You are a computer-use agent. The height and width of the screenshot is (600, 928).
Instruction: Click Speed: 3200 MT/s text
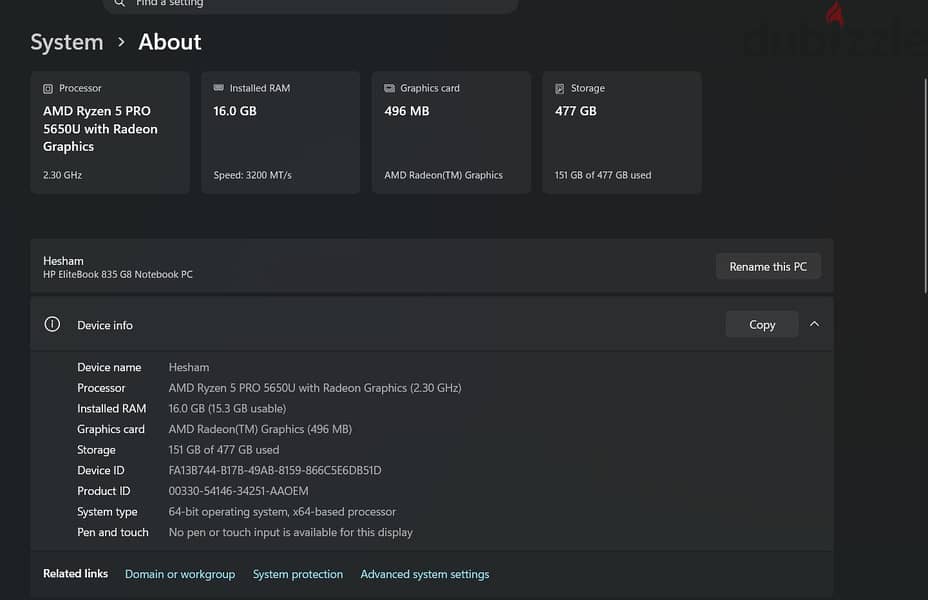pos(253,175)
